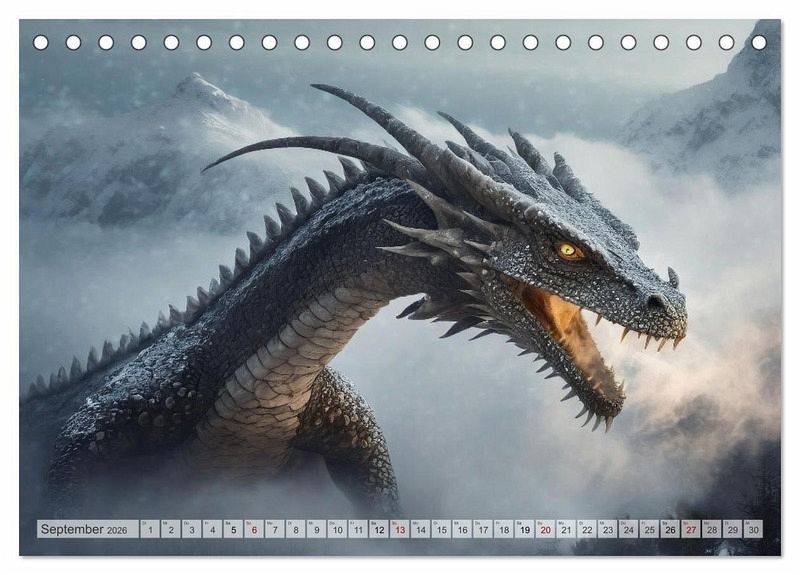Choose Saturday 19 in the calendar strip
Viewport: 800px width, 575px height.
(x=524, y=529)
